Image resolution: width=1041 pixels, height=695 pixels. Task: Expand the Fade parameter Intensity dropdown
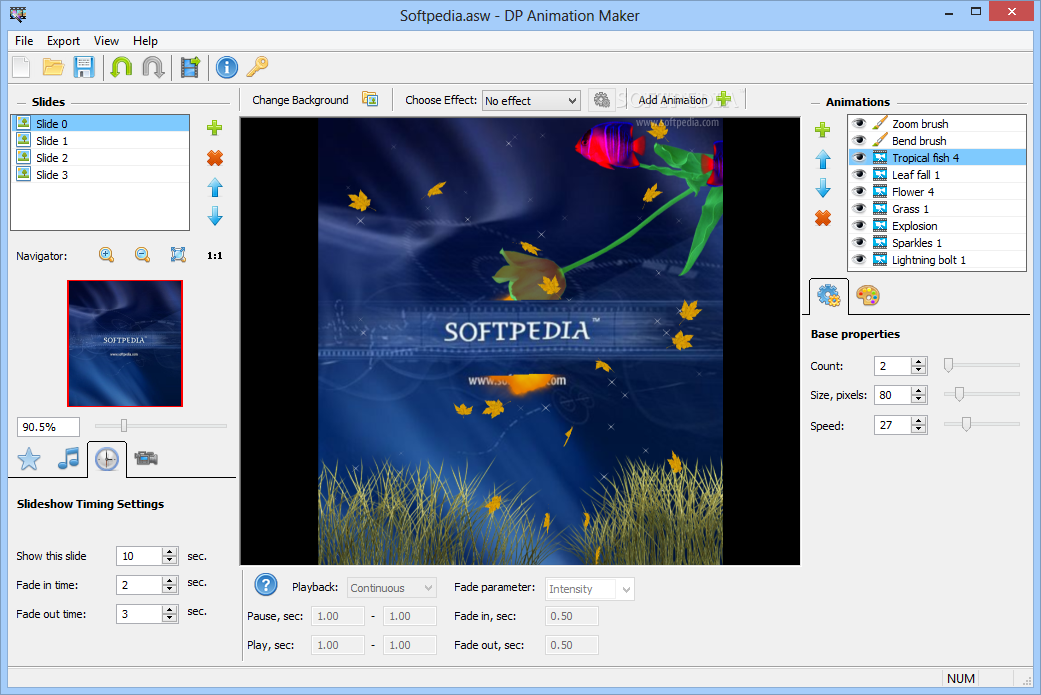tap(590, 589)
